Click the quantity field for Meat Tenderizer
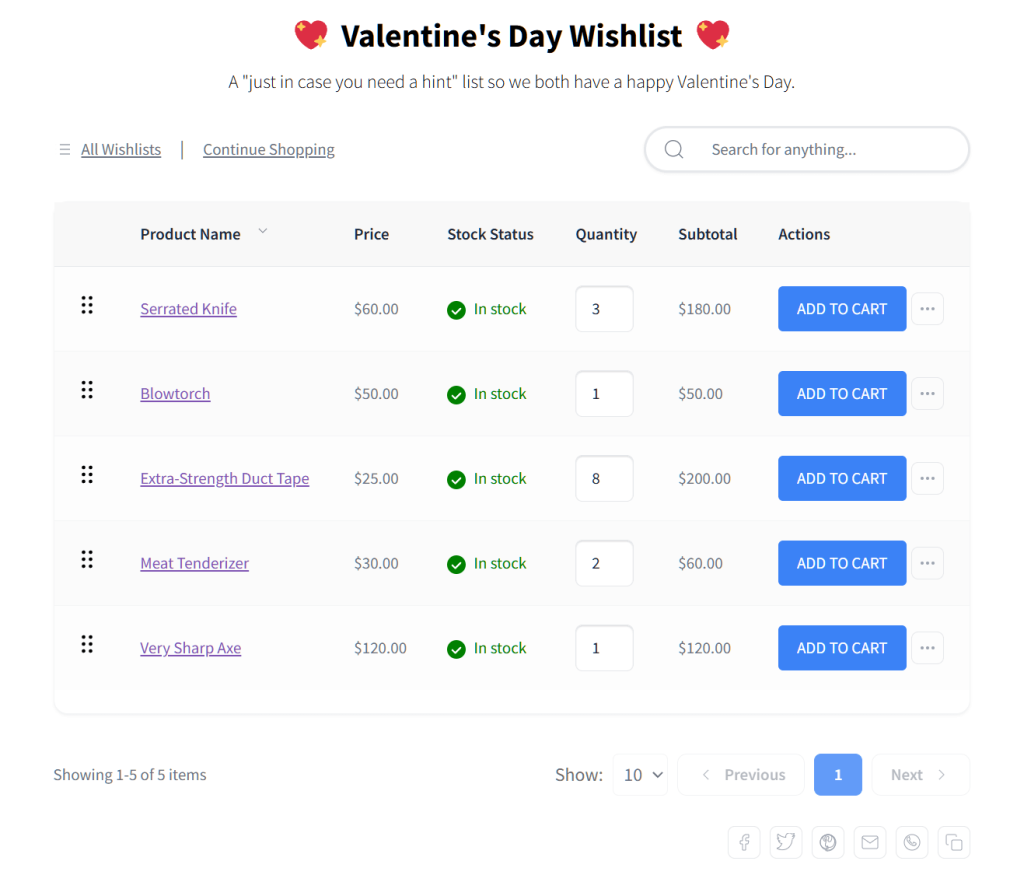 (x=604, y=563)
